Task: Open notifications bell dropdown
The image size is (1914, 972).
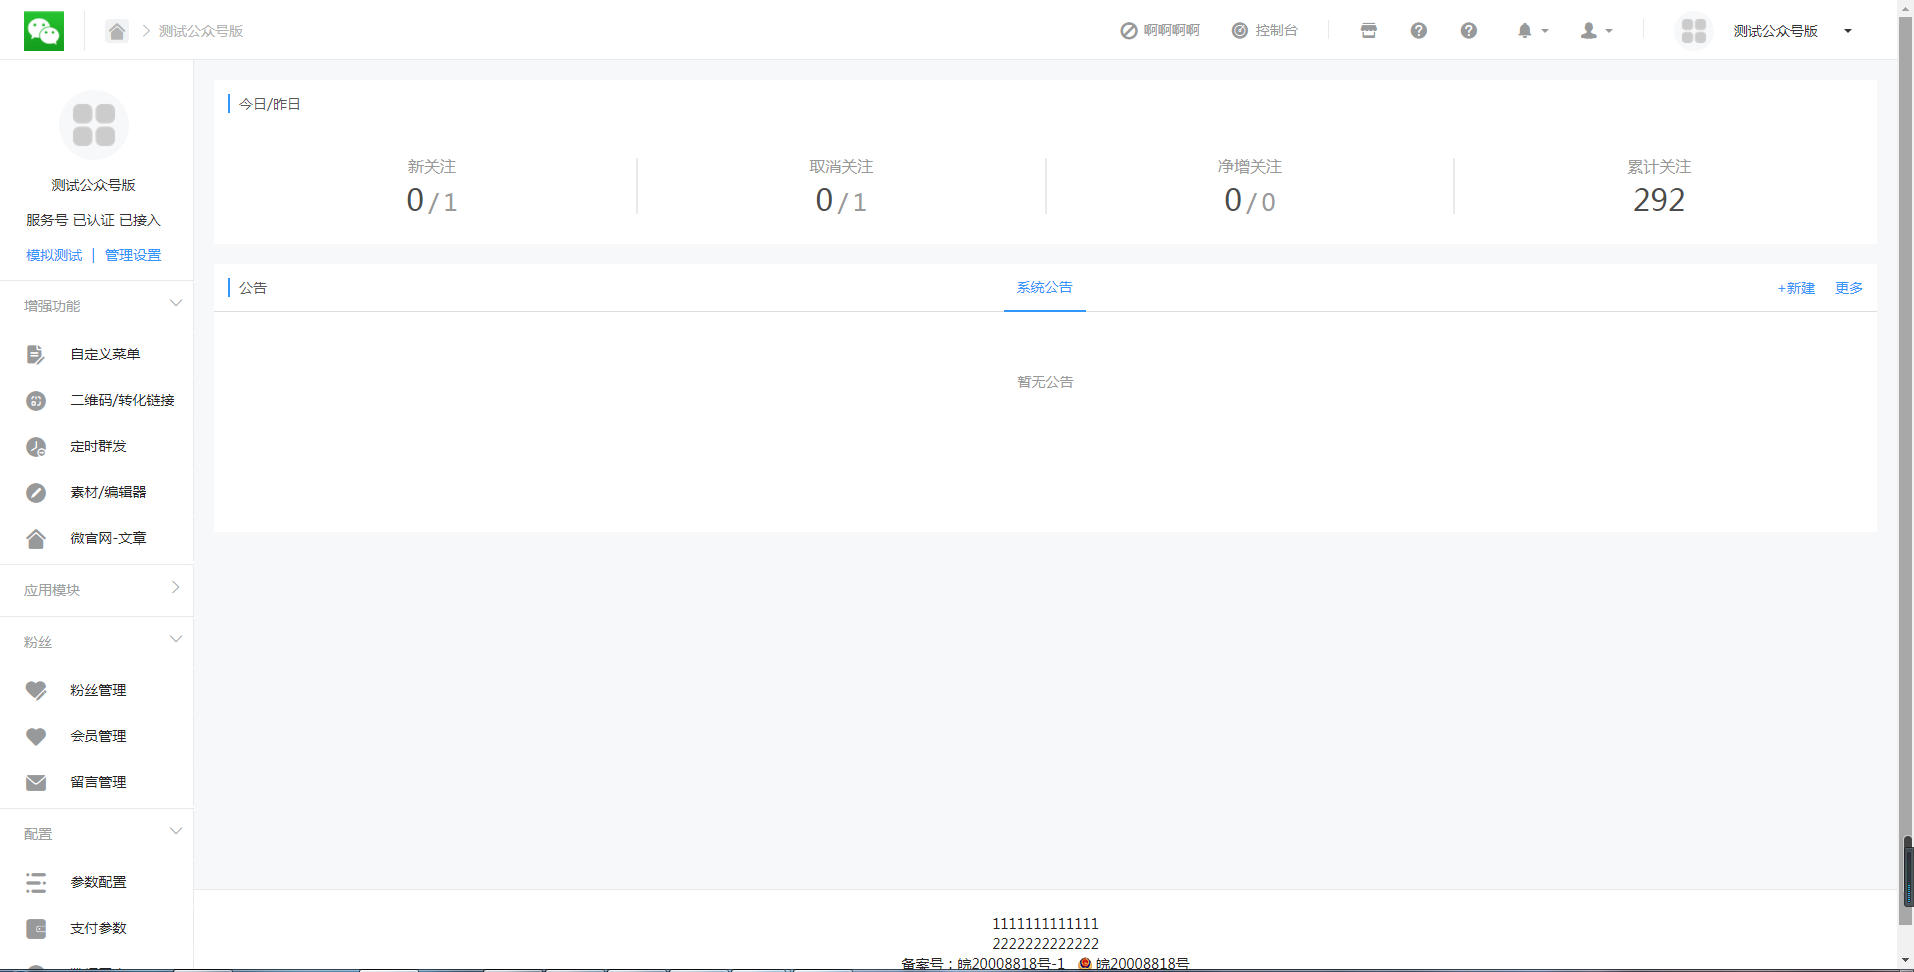Action: click(x=1532, y=31)
